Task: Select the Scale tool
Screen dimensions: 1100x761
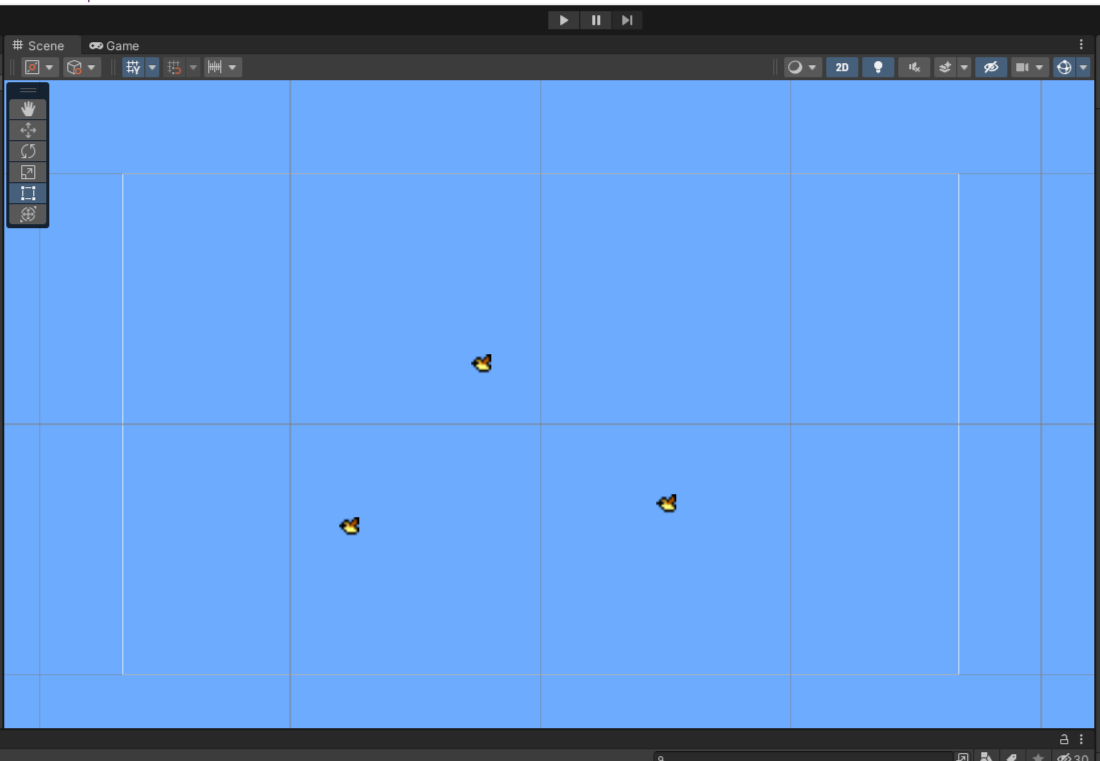Action: (28, 172)
